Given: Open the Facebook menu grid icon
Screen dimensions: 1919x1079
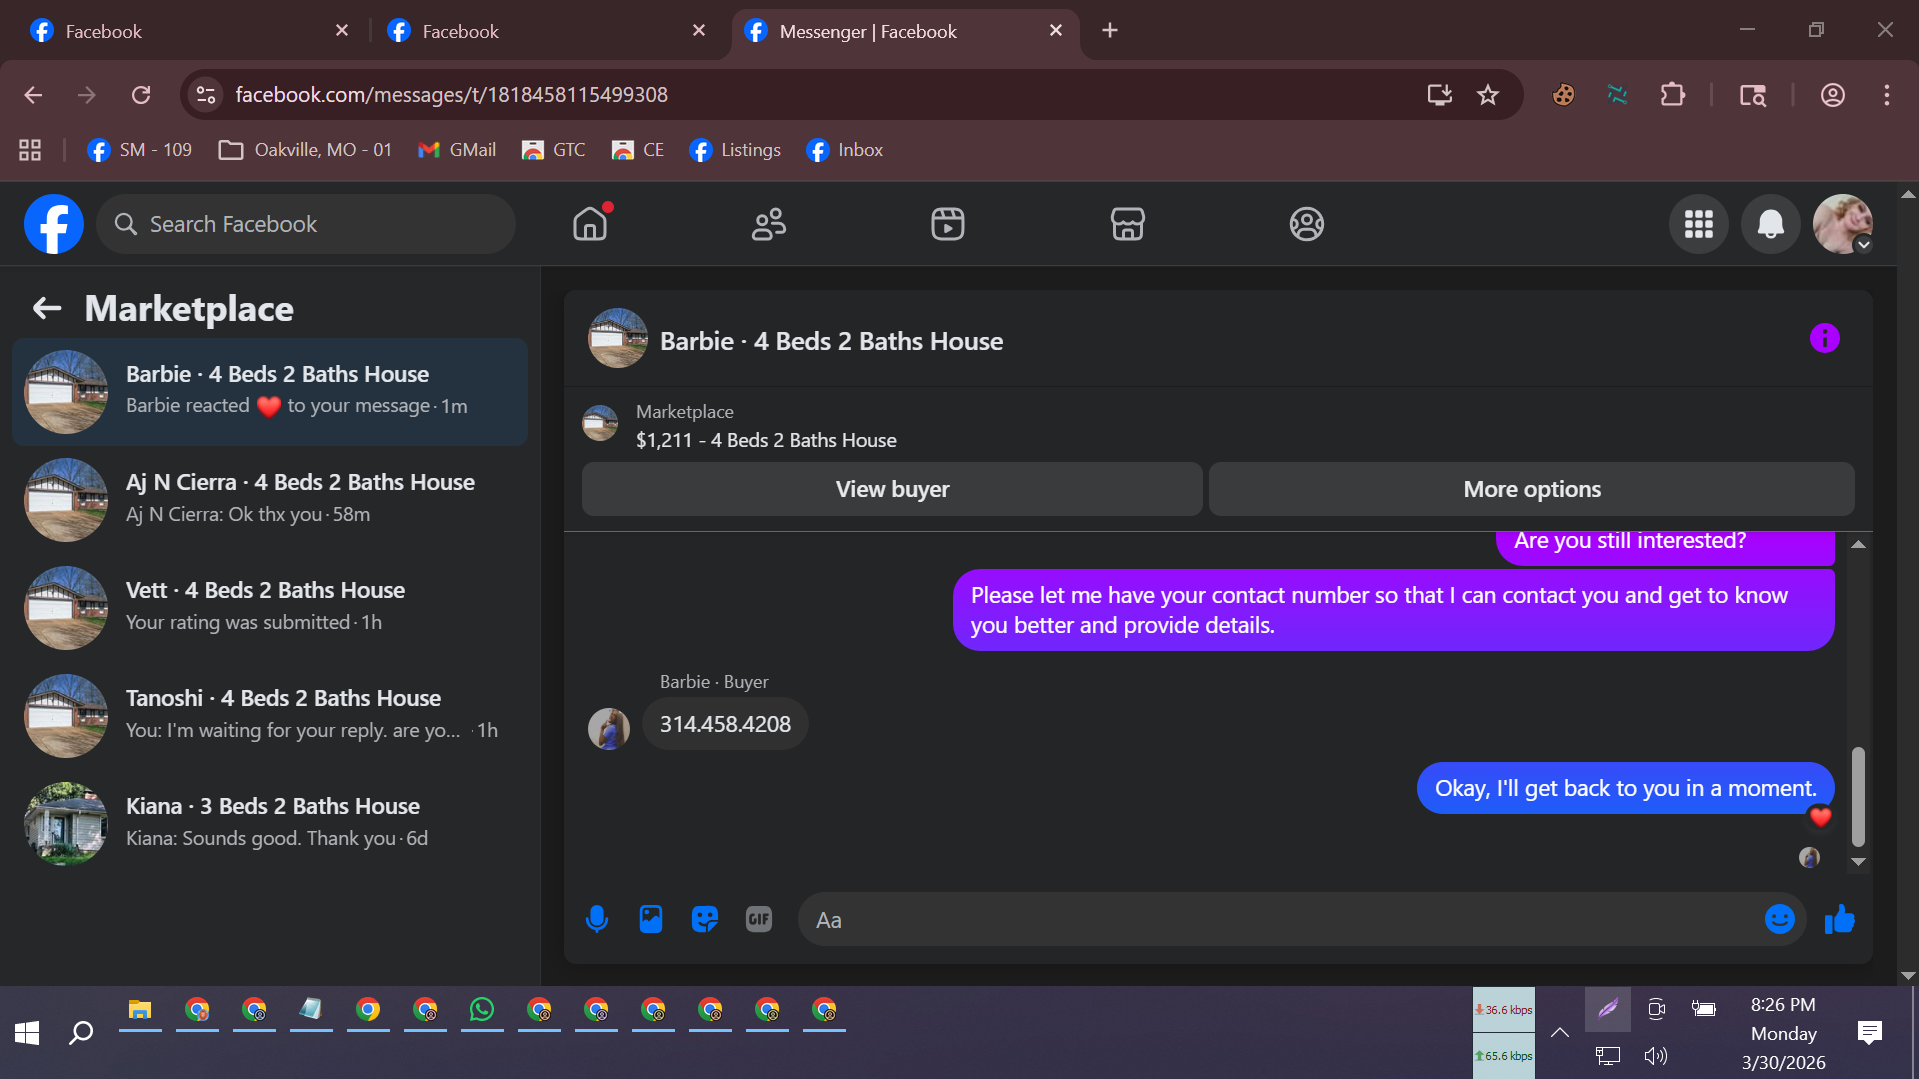Looking at the screenshot, I should click(1698, 224).
